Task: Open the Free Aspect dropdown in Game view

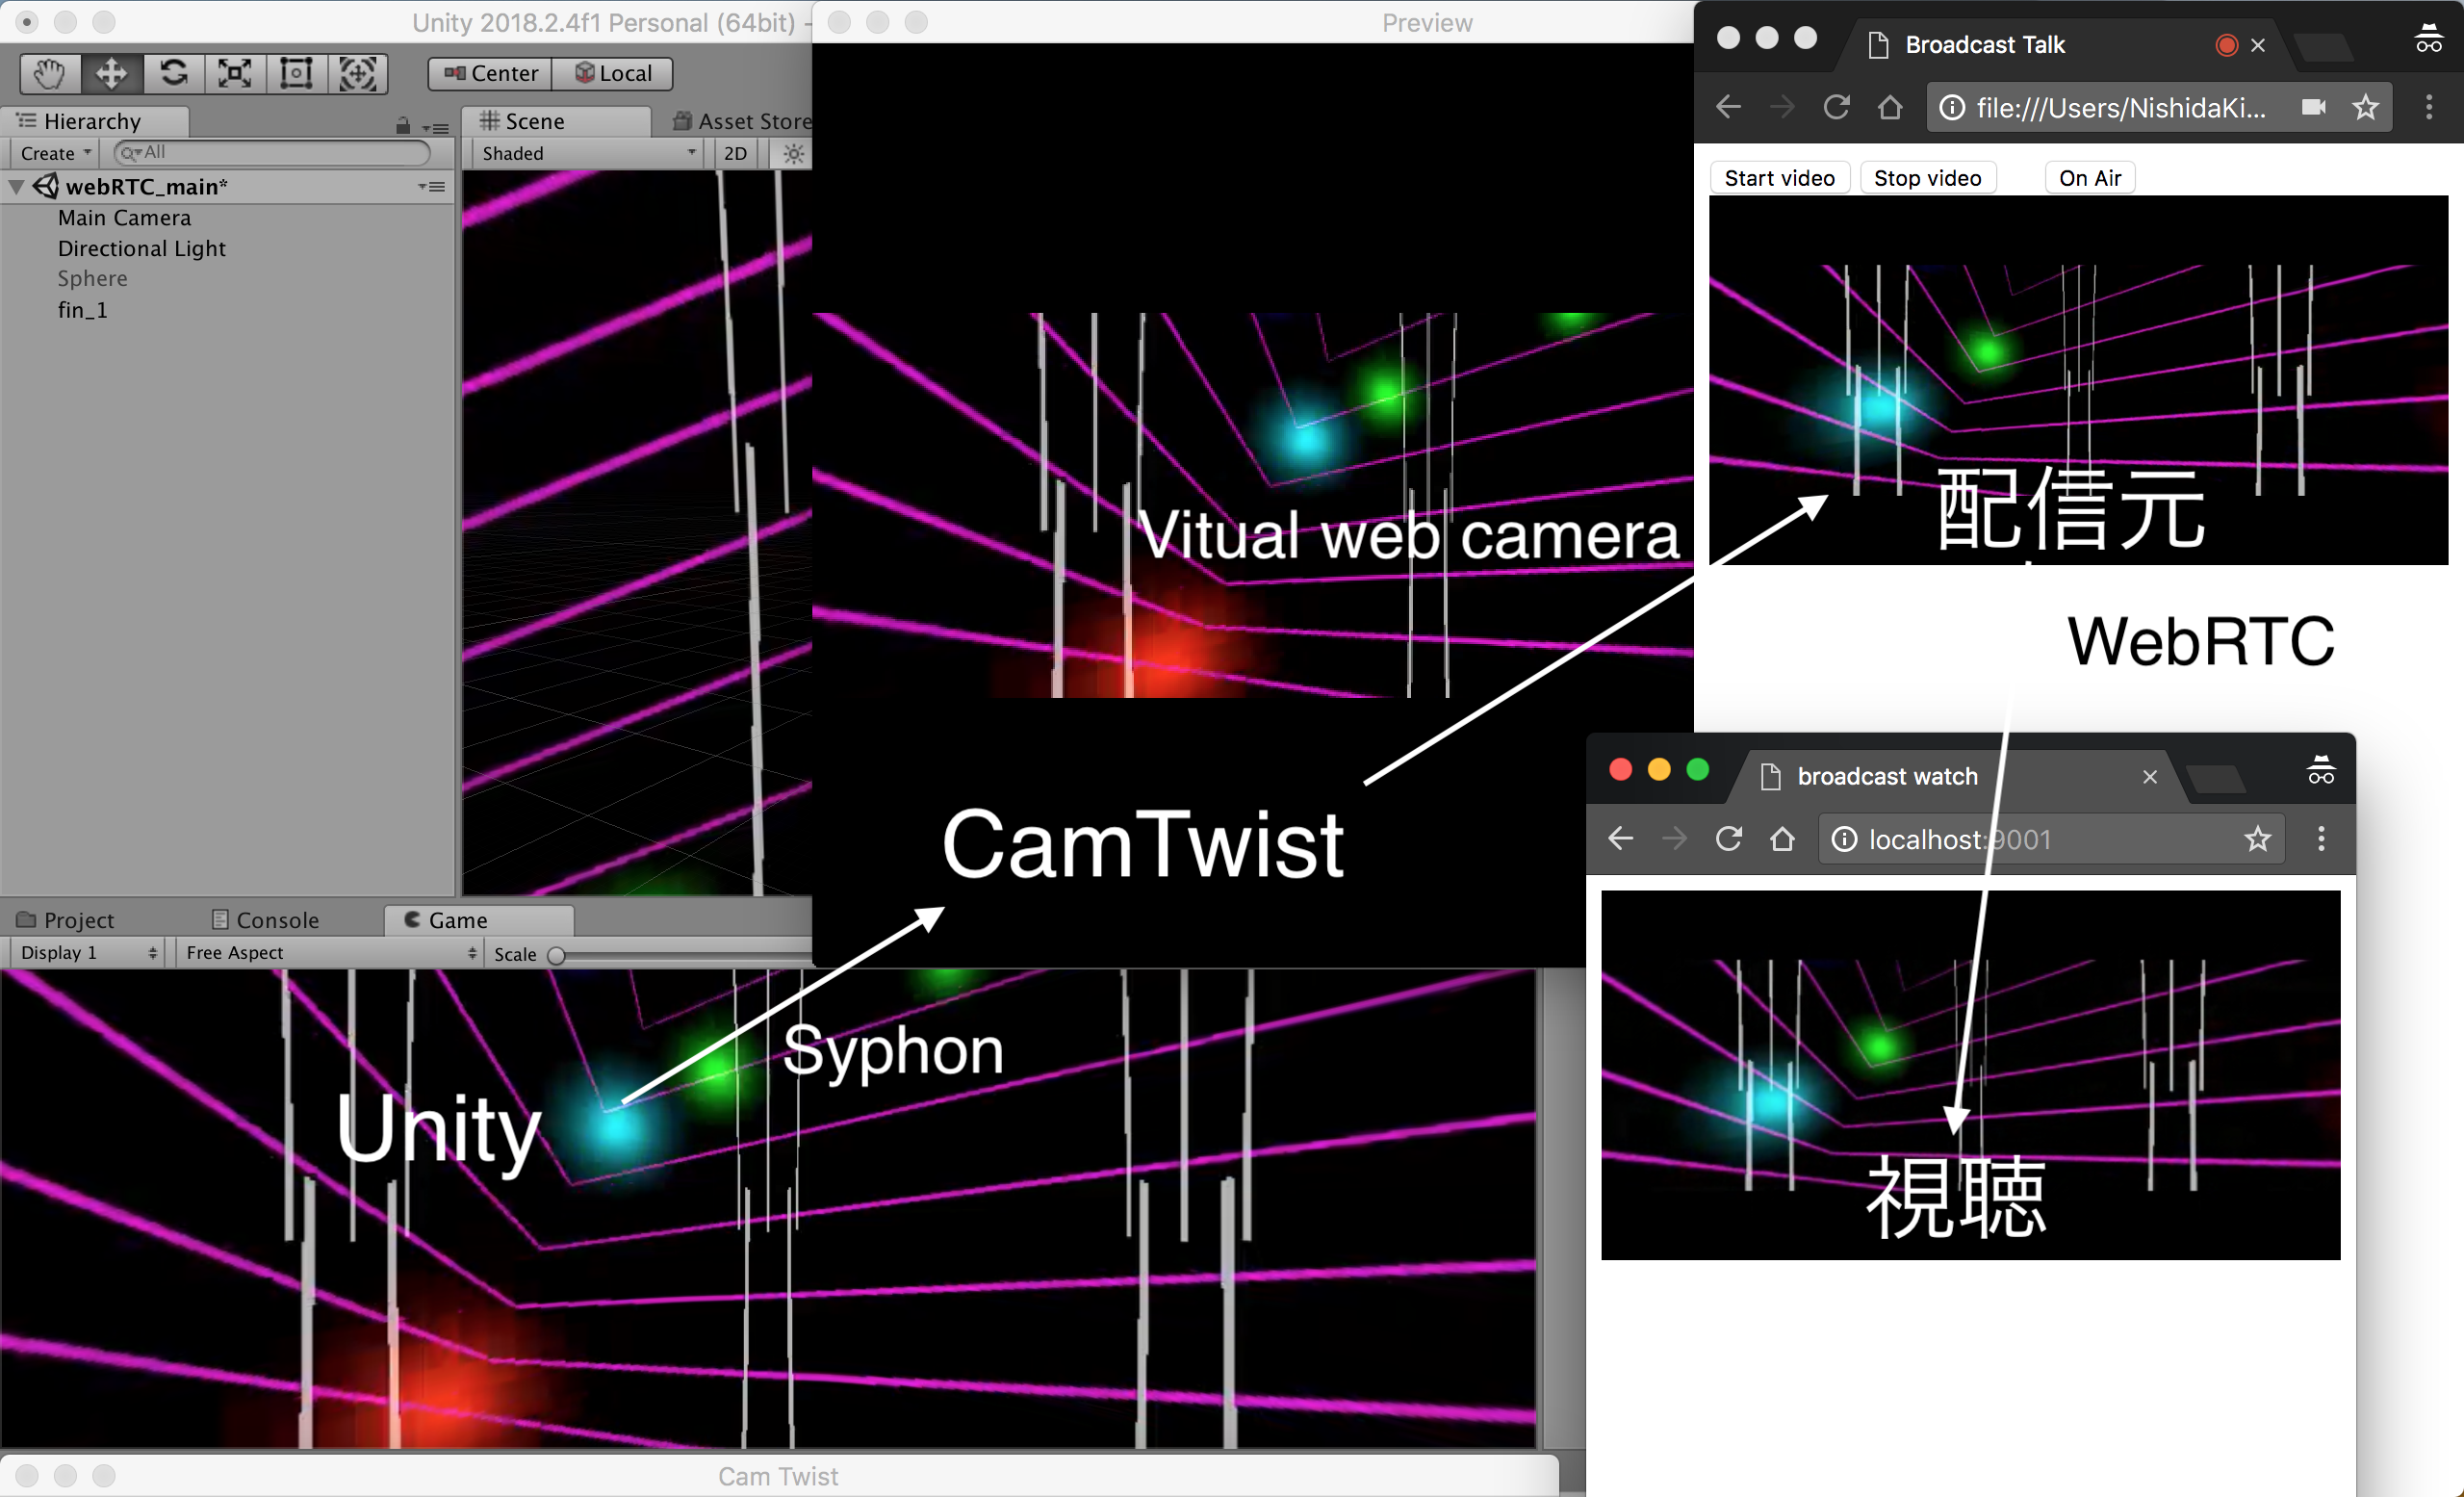Action: (x=330, y=952)
